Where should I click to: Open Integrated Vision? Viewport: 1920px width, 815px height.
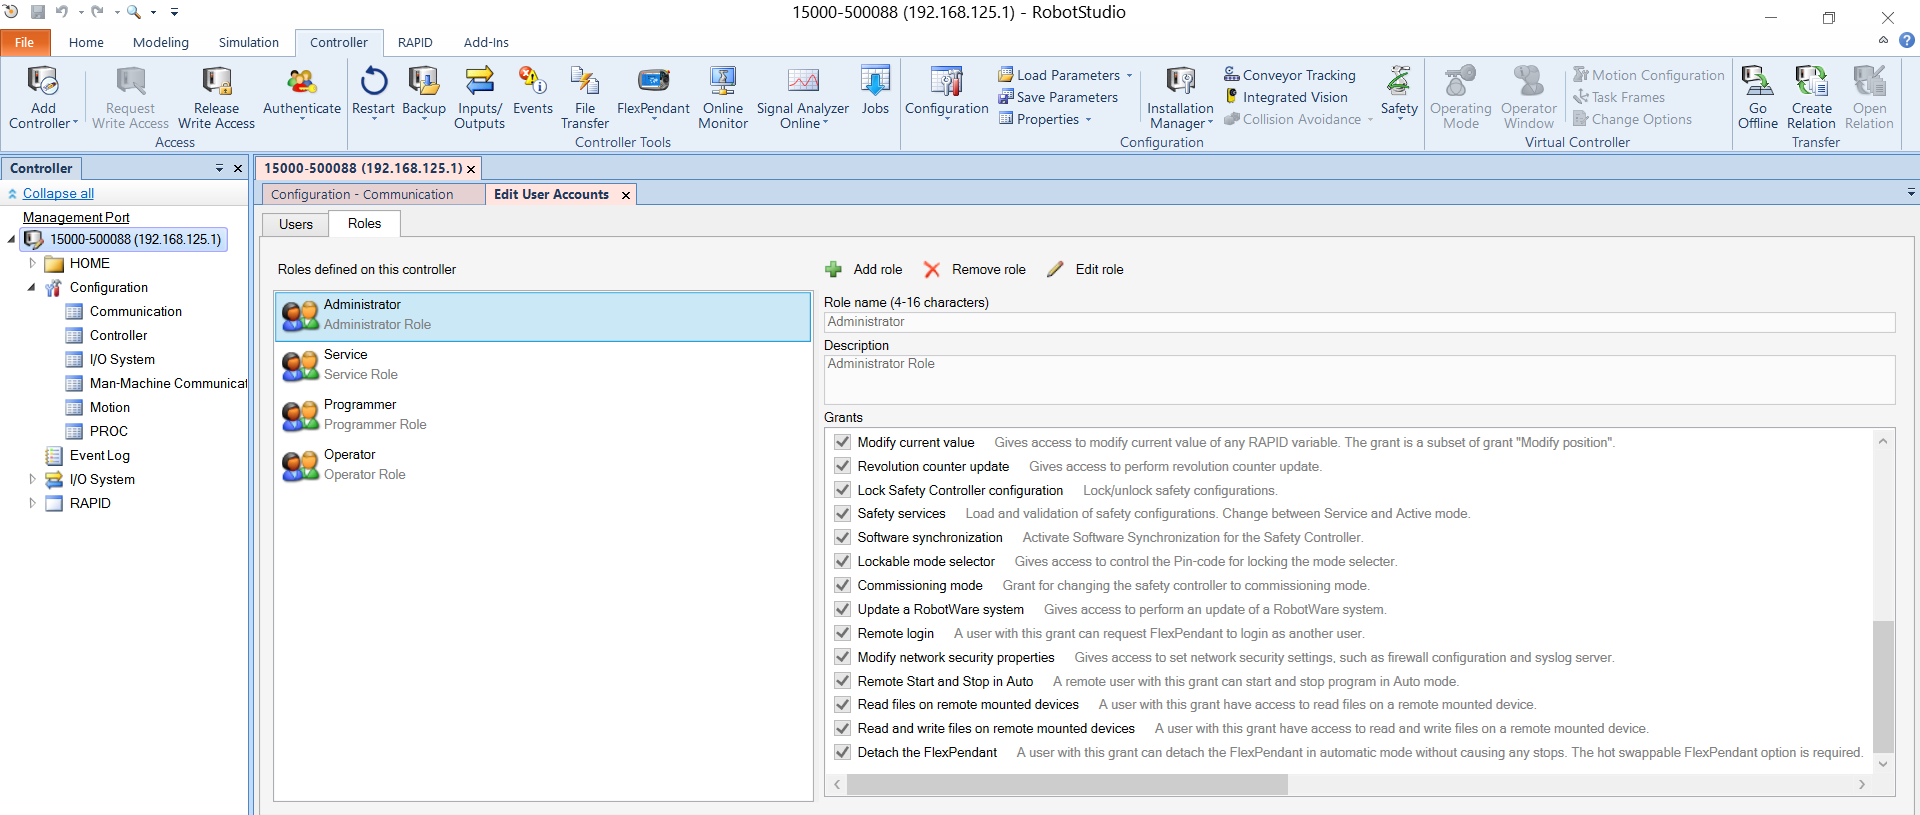coord(1286,97)
